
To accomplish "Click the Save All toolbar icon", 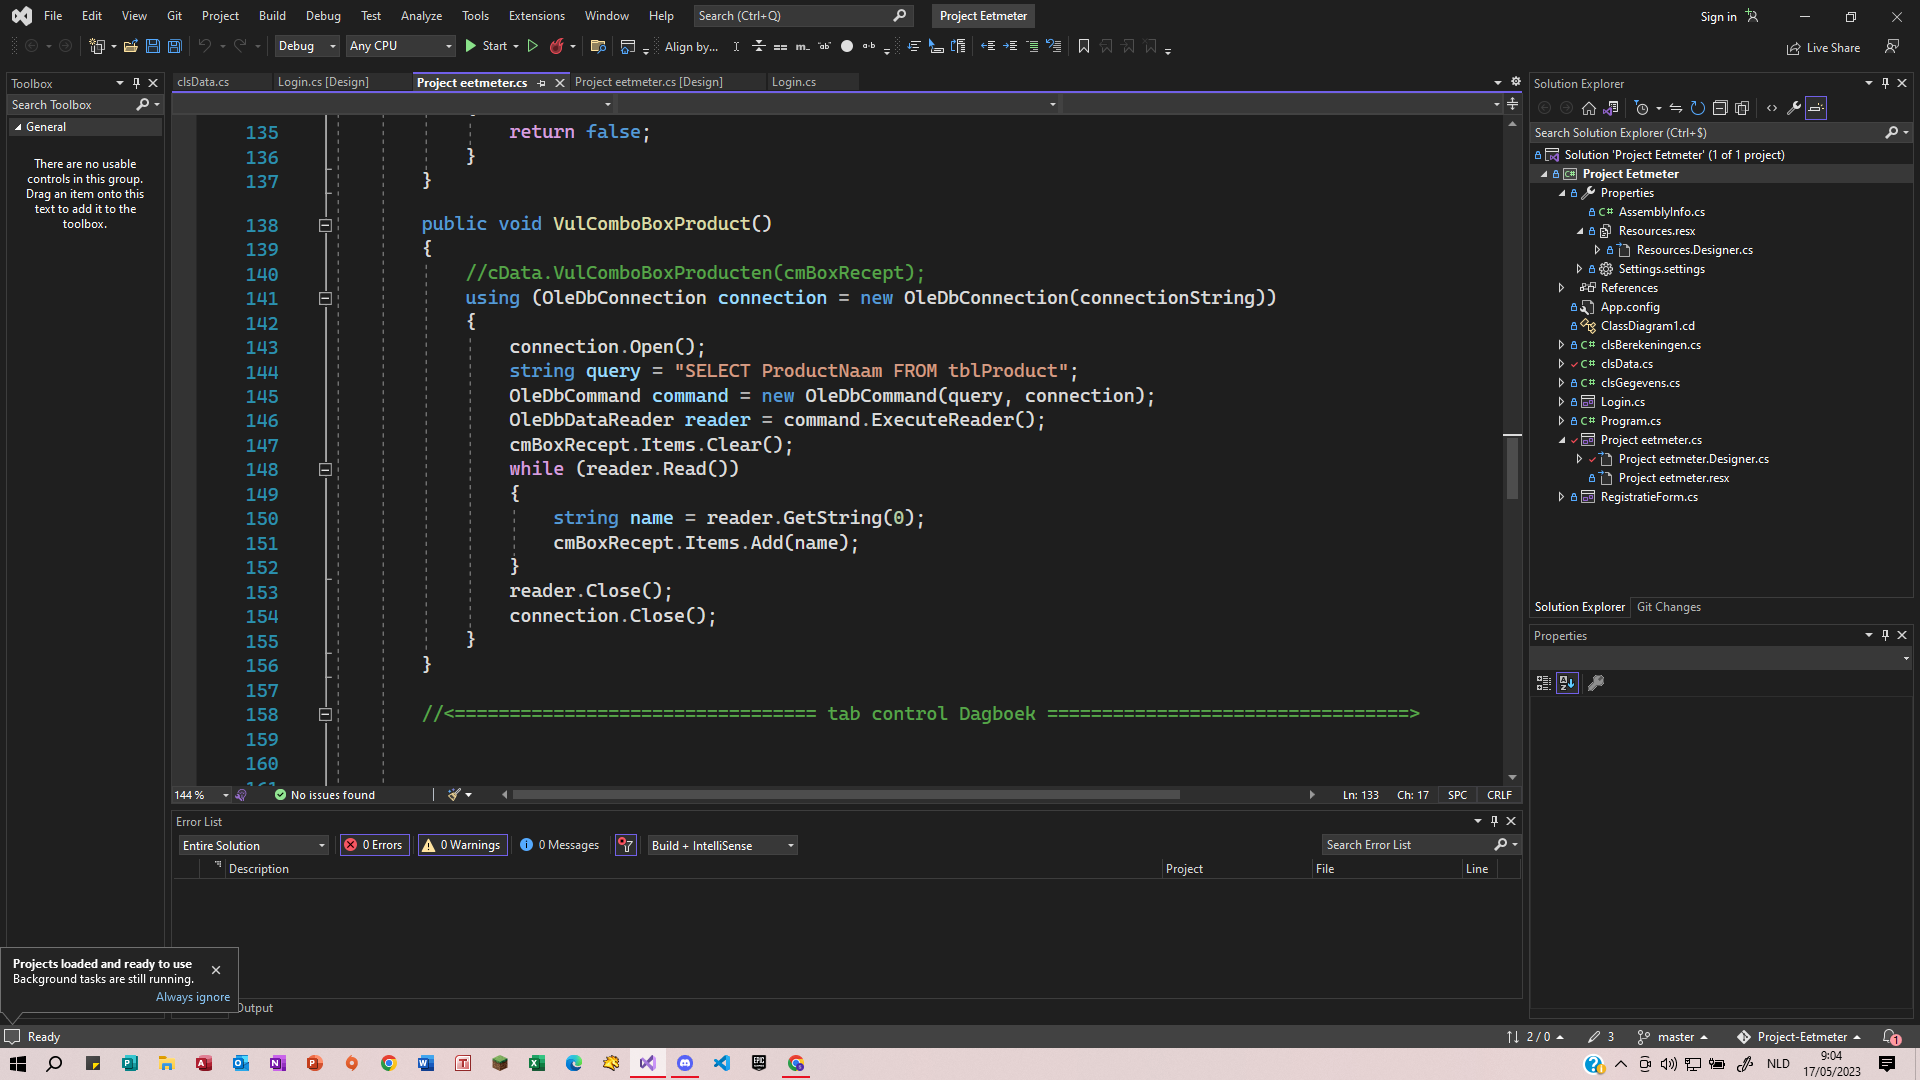I will pos(174,46).
